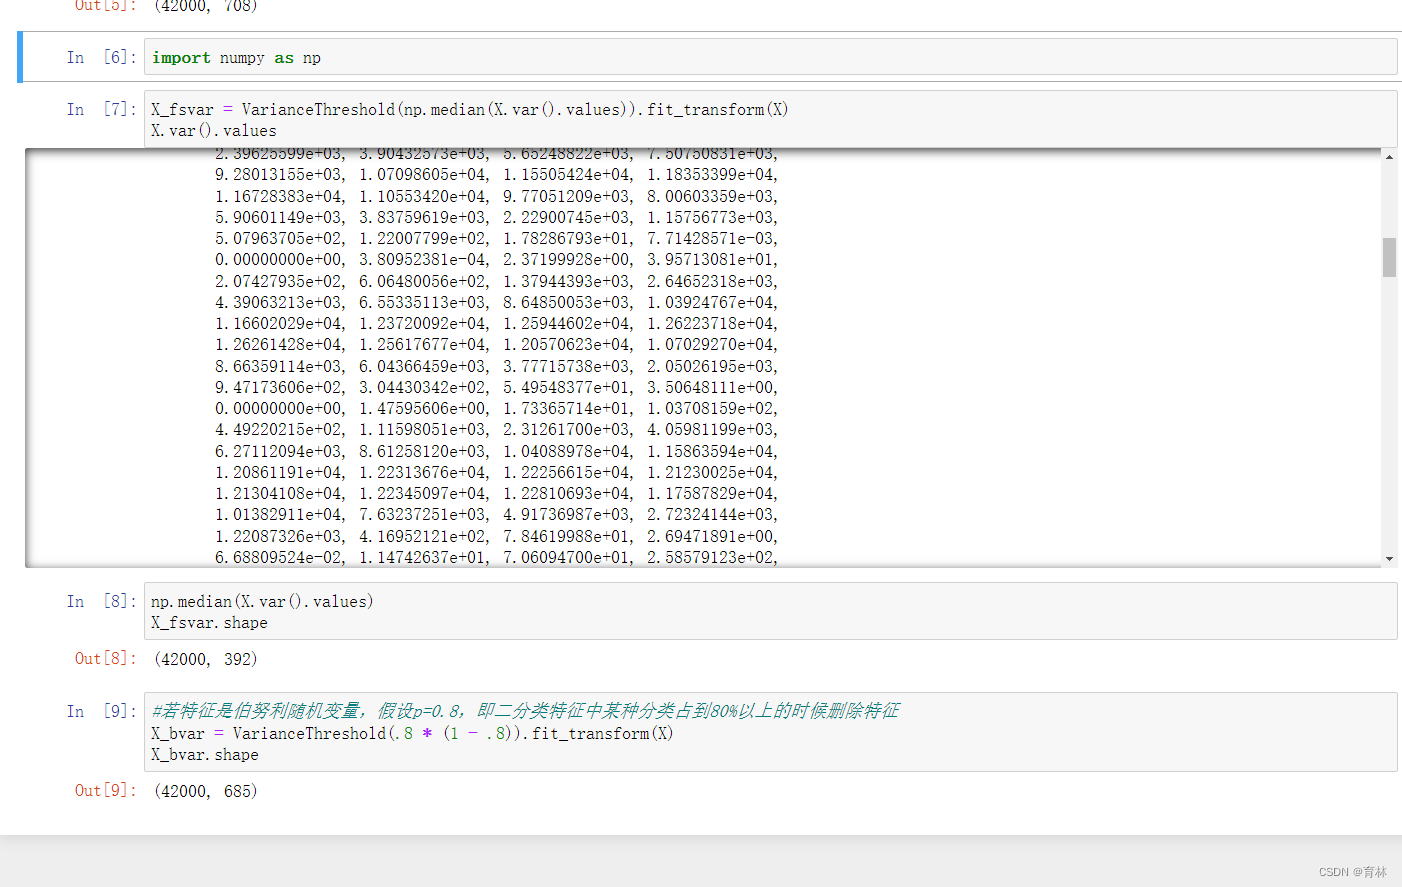Screen dimensions: 1402x887
Task: Click array value 1.21230025e+04
Action: click(x=711, y=472)
